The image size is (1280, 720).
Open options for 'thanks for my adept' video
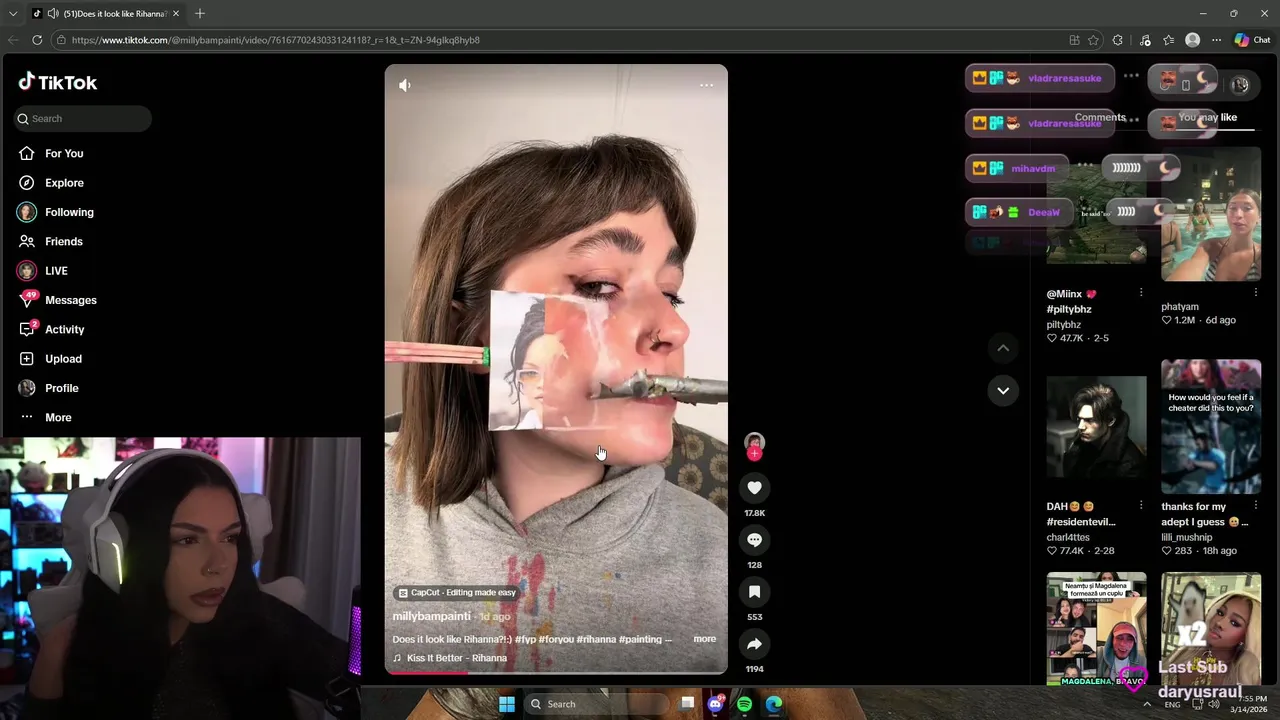coord(1256,506)
